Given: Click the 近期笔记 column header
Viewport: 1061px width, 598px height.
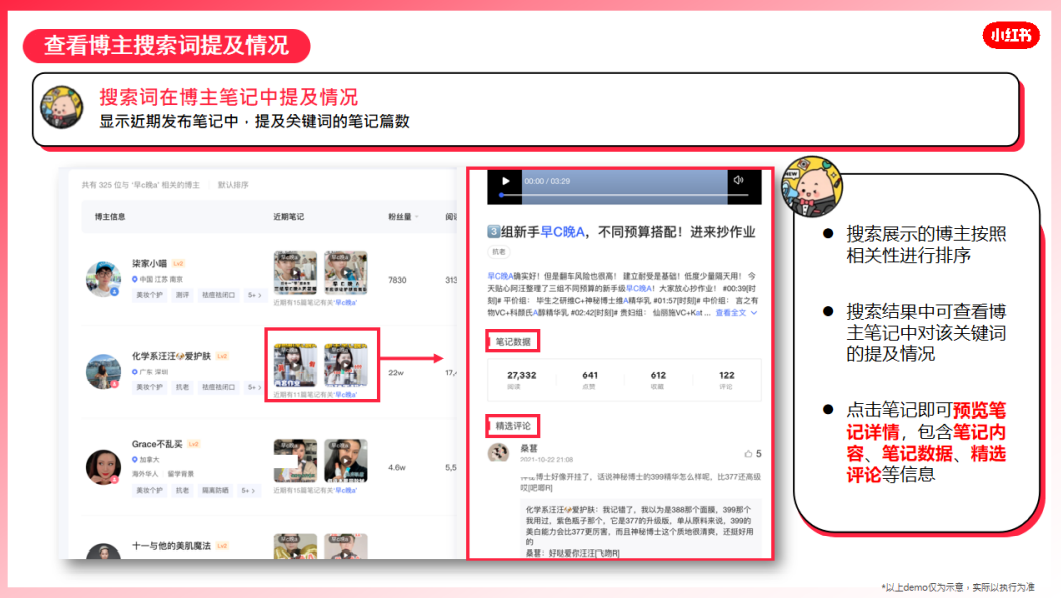Looking at the screenshot, I should (x=288, y=216).
